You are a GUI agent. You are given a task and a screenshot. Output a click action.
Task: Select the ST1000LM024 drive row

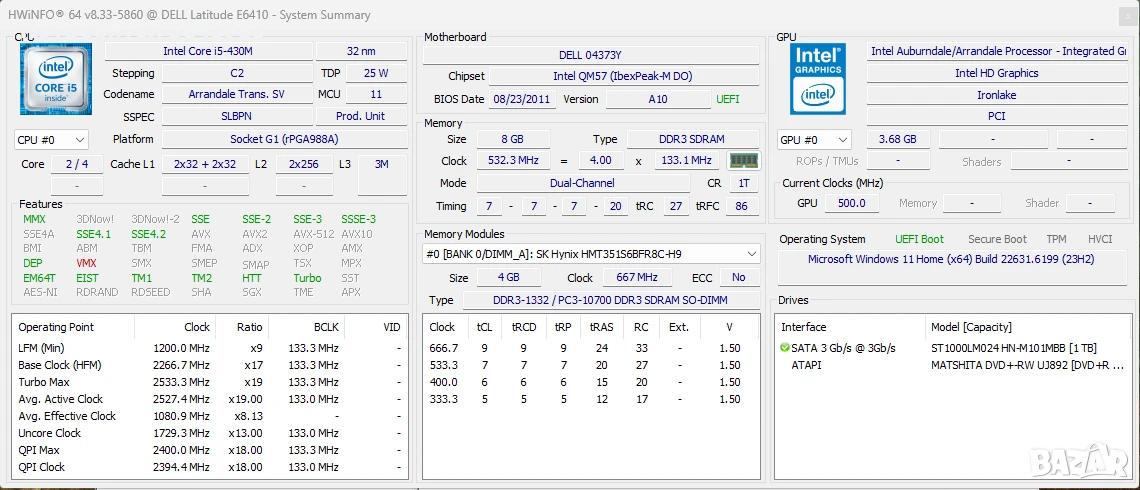click(x=955, y=348)
